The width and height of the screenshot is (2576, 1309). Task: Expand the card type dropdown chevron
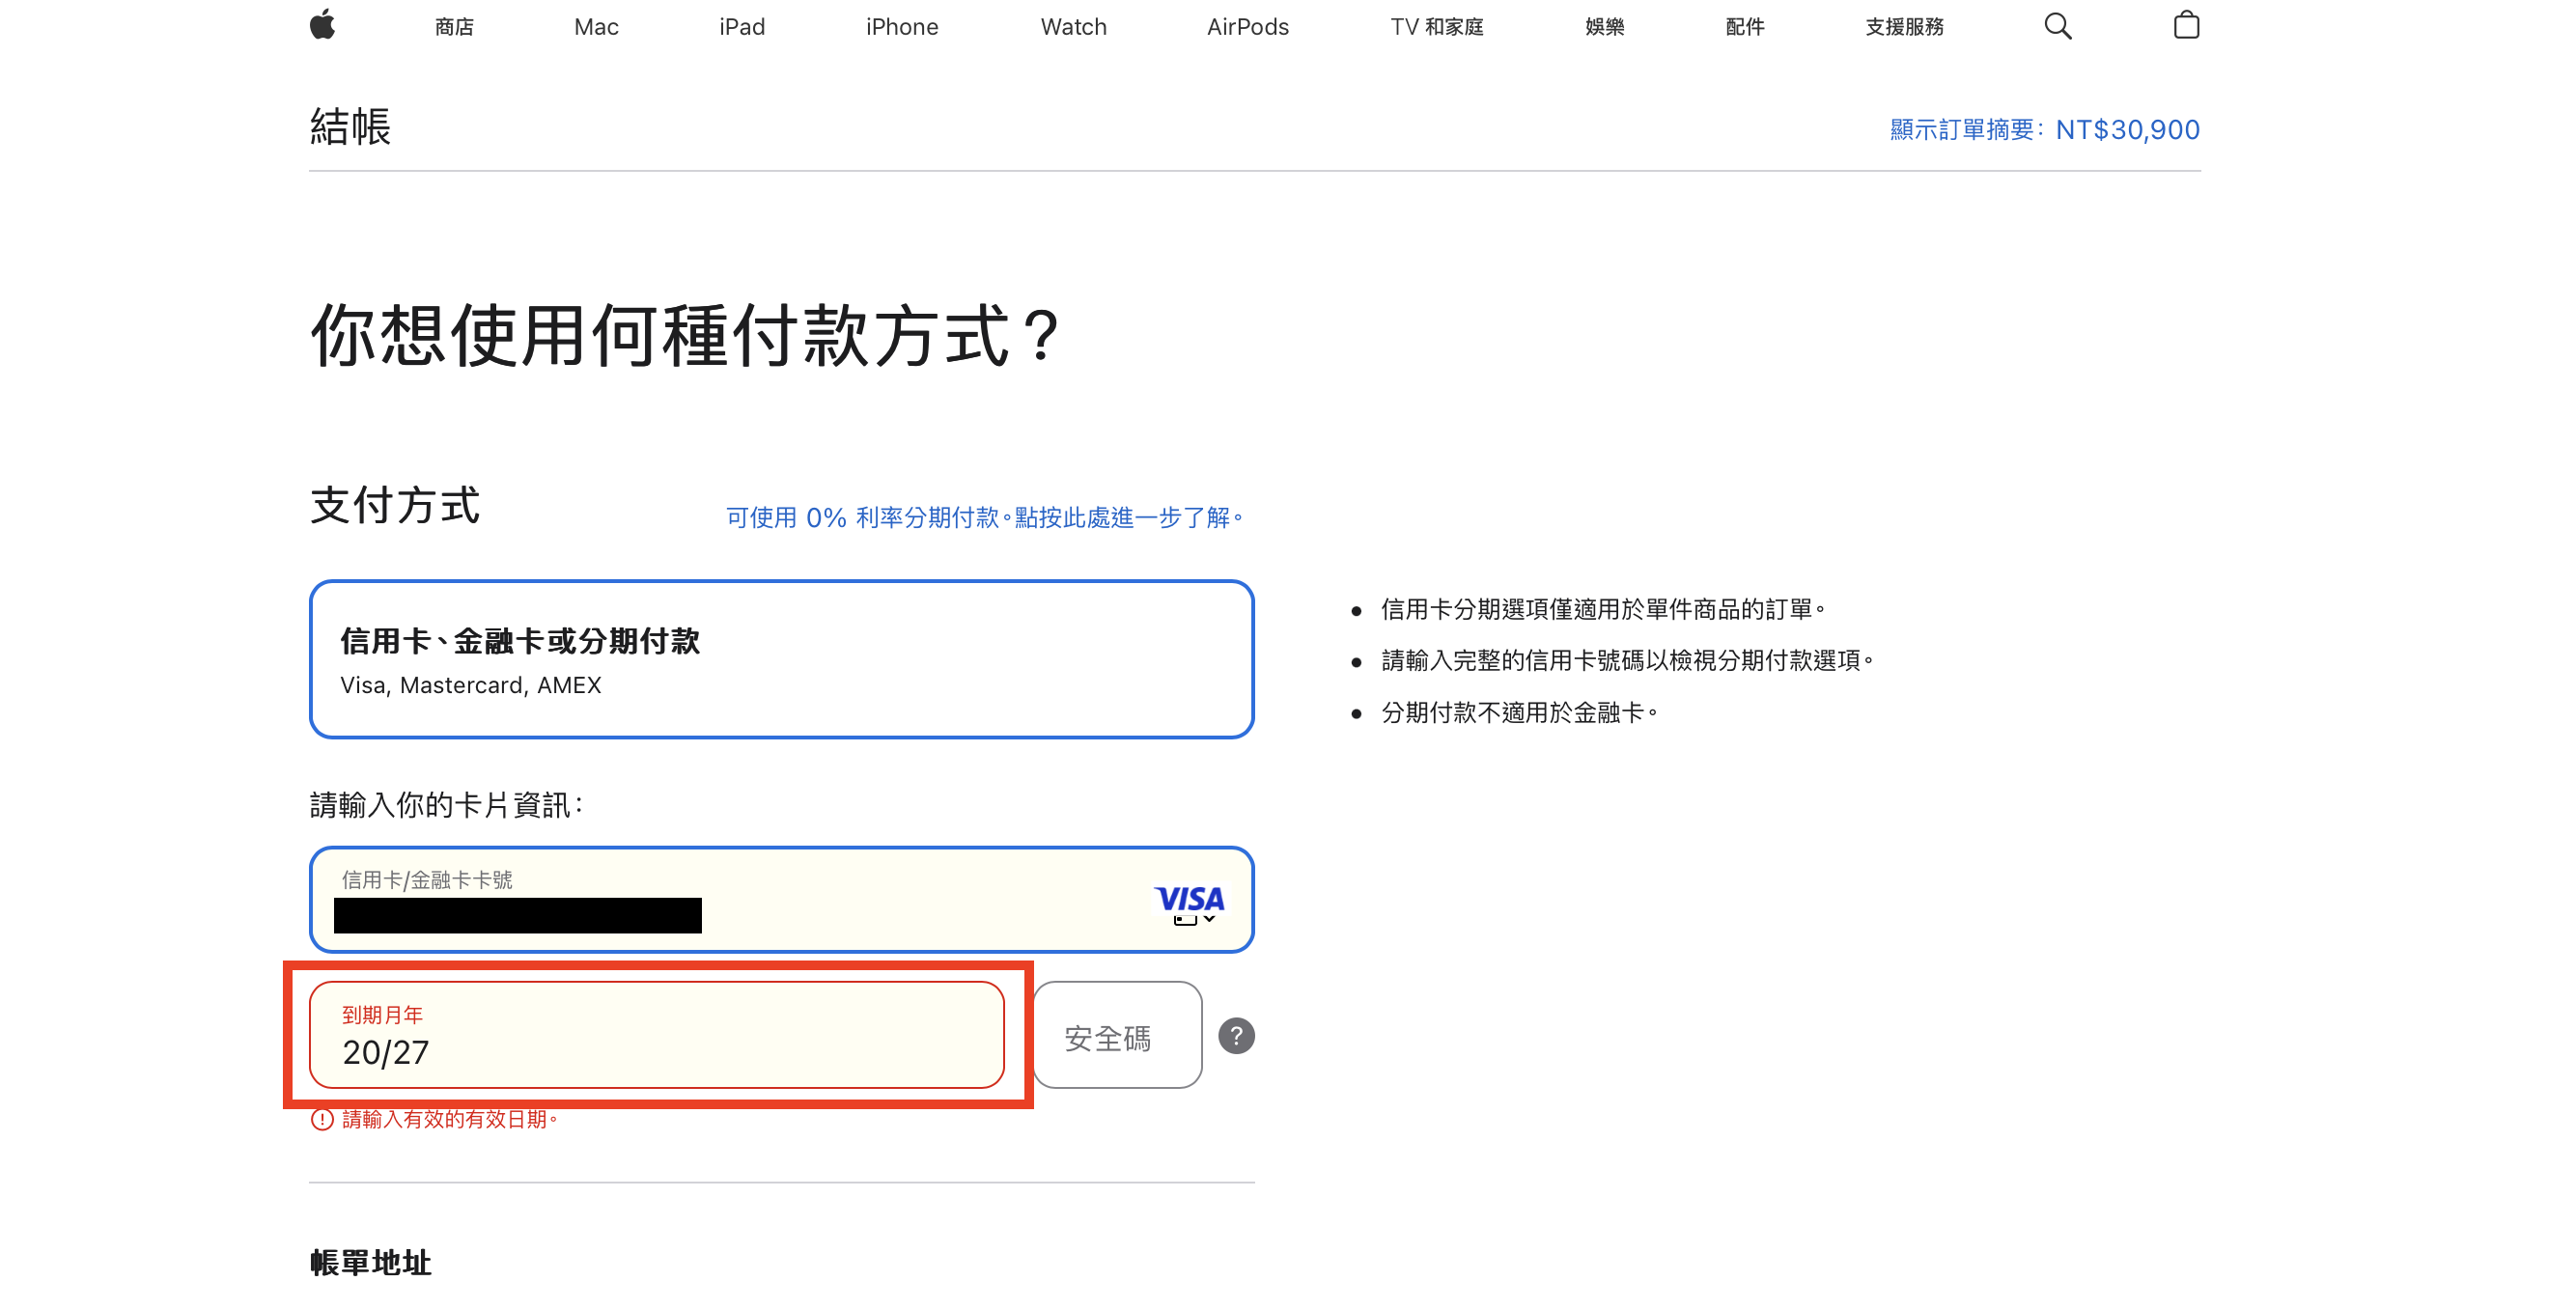(1209, 918)
